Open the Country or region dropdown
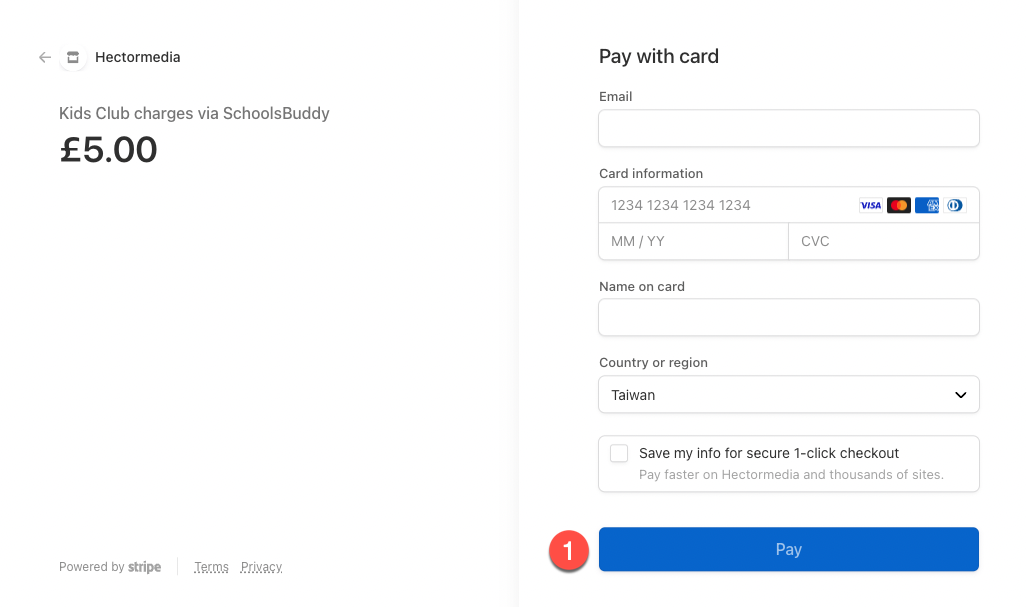The image size is (1026, 607). (x=788, y=394)
